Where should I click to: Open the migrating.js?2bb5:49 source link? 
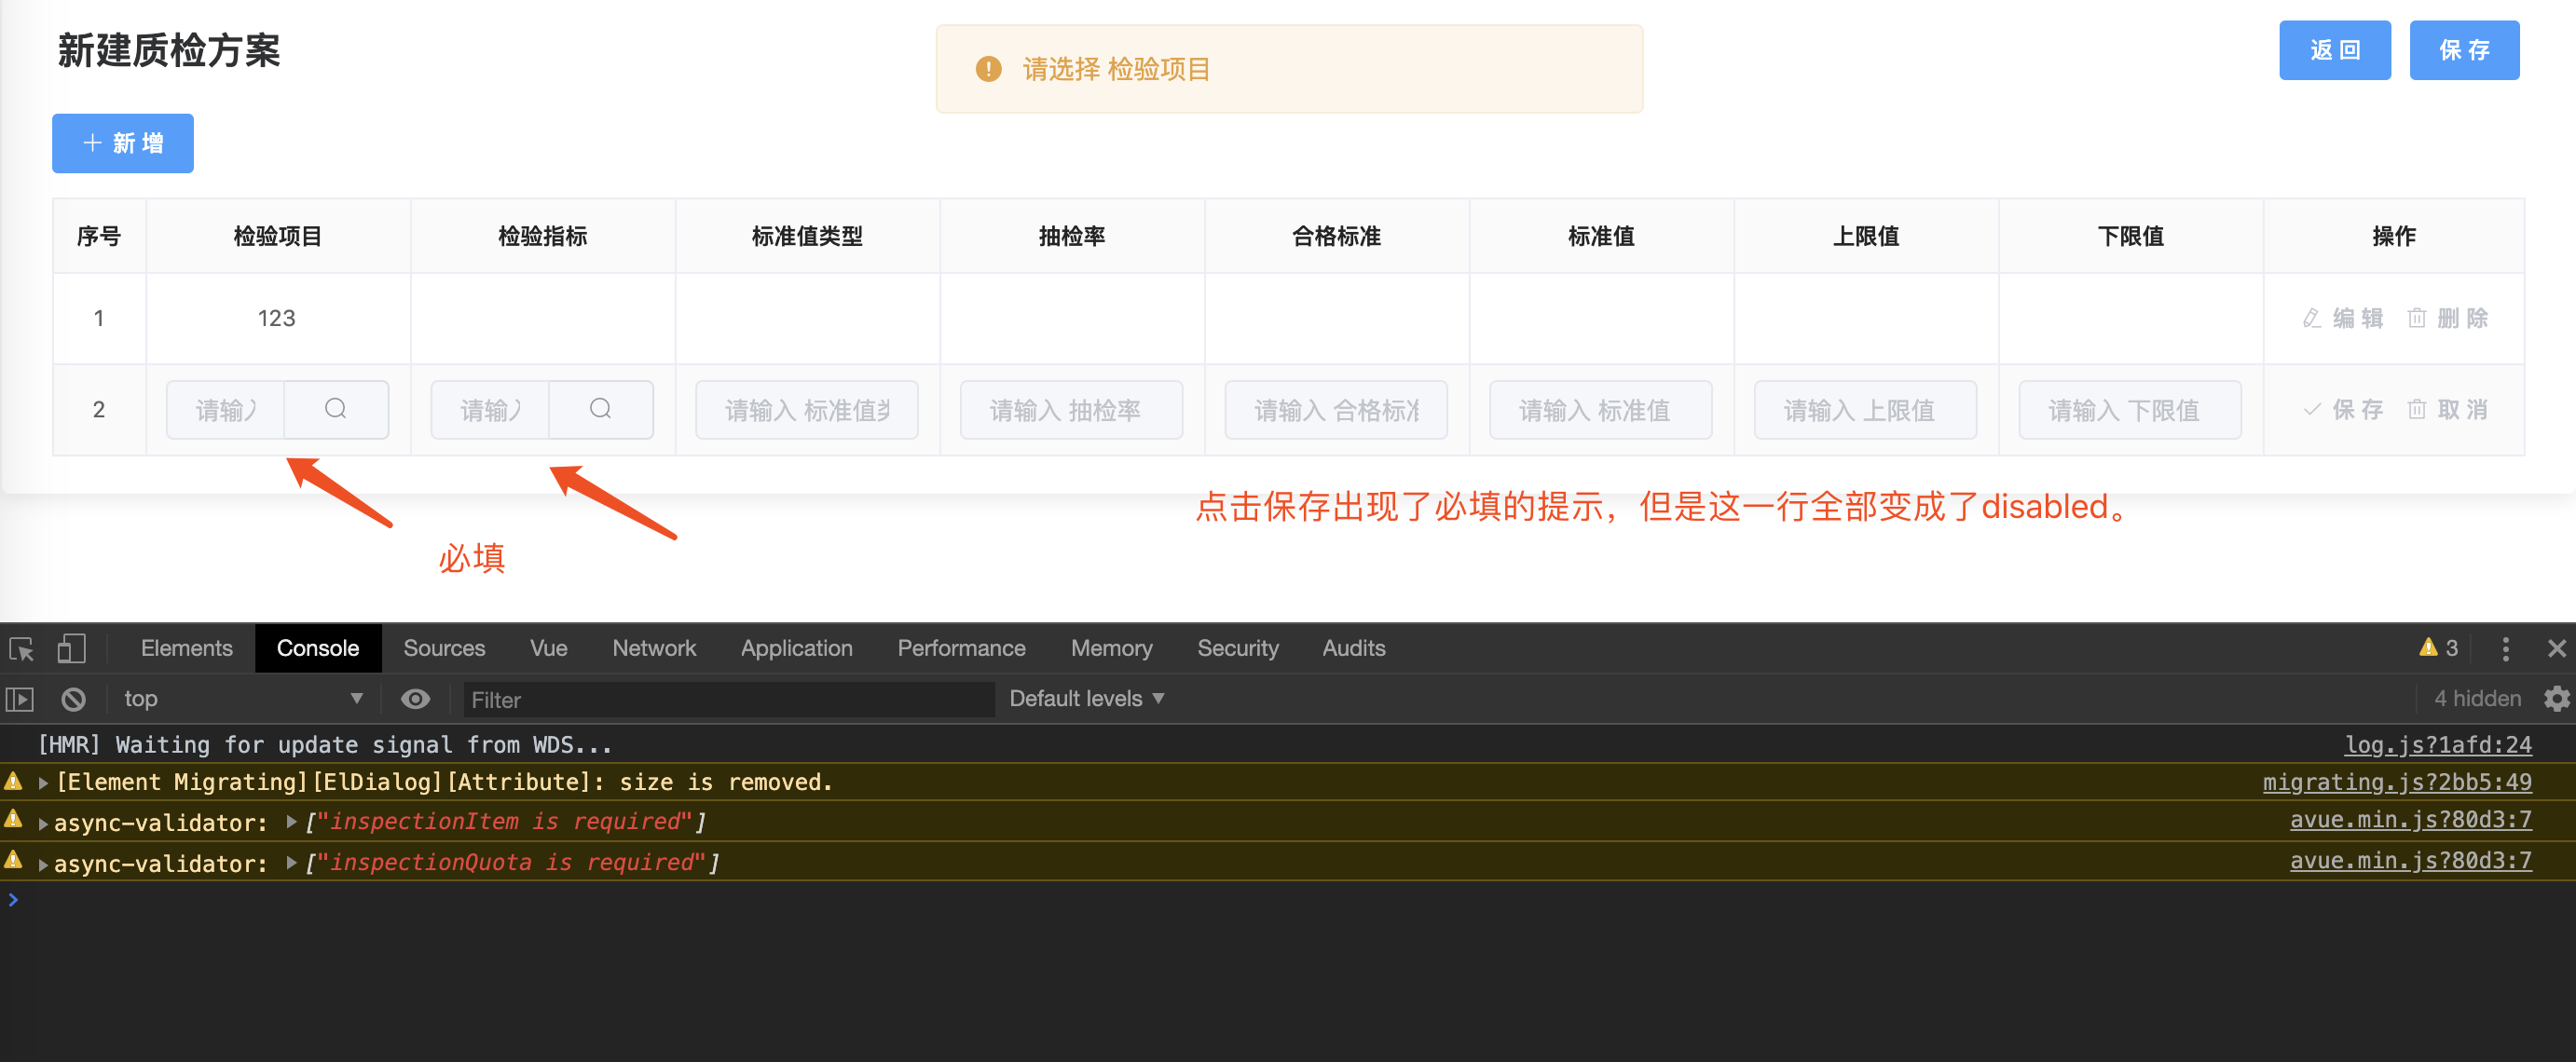[x=2397, y=782]
